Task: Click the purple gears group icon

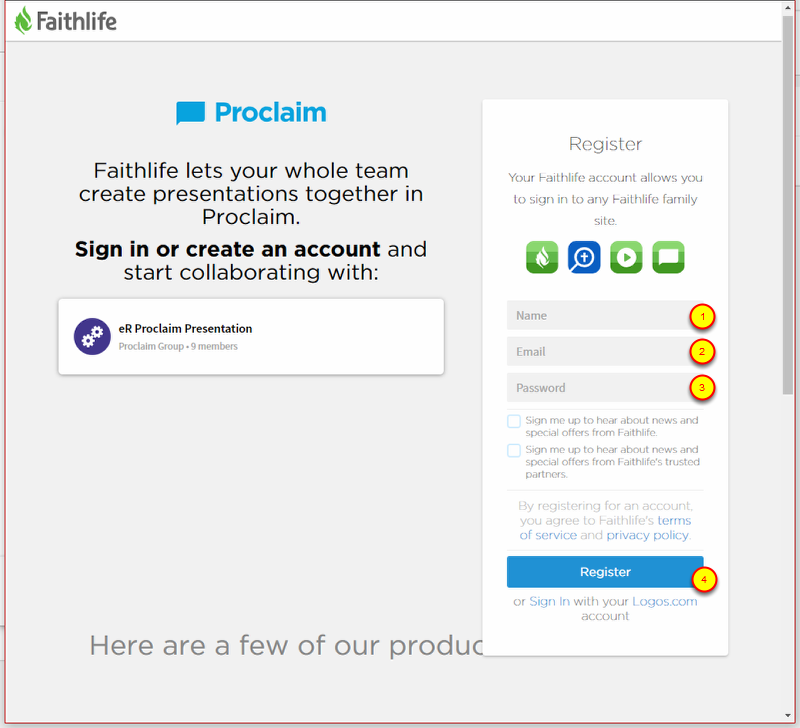Action: (92, 337)
